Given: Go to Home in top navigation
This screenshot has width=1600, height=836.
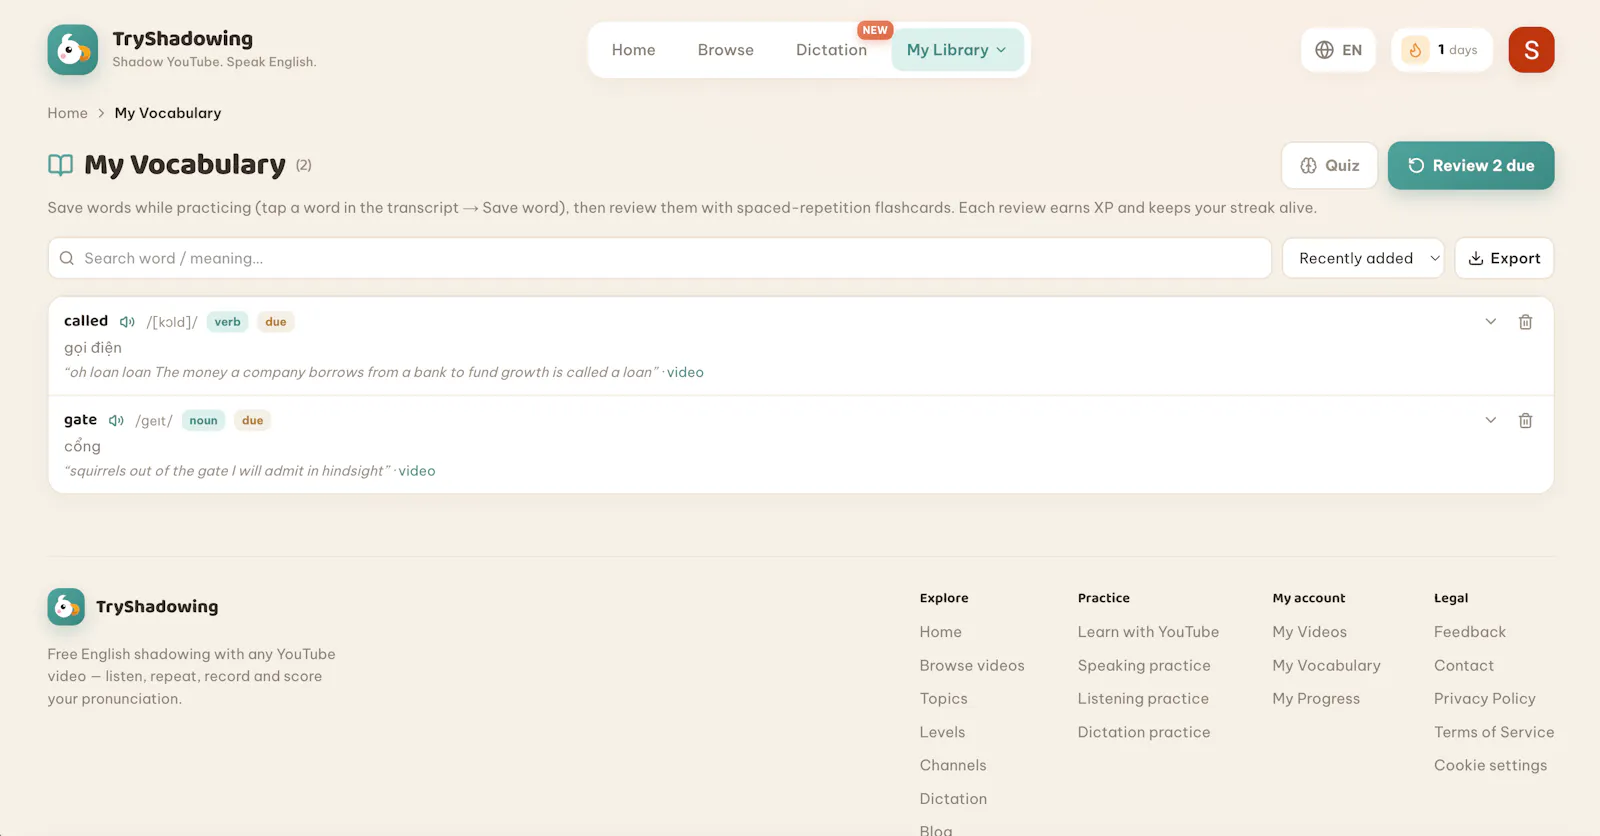Looking at the screenshot, I should pos(634,50).
